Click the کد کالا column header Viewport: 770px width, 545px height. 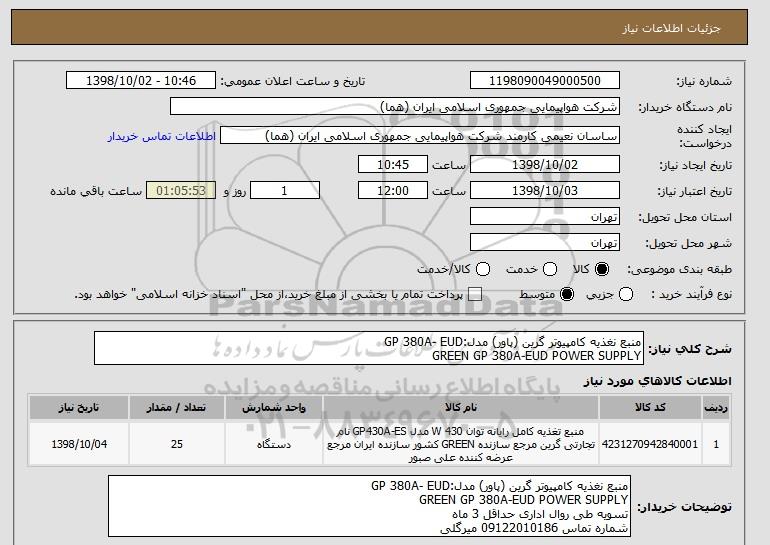pyautogui.click(x=650, y=408)
